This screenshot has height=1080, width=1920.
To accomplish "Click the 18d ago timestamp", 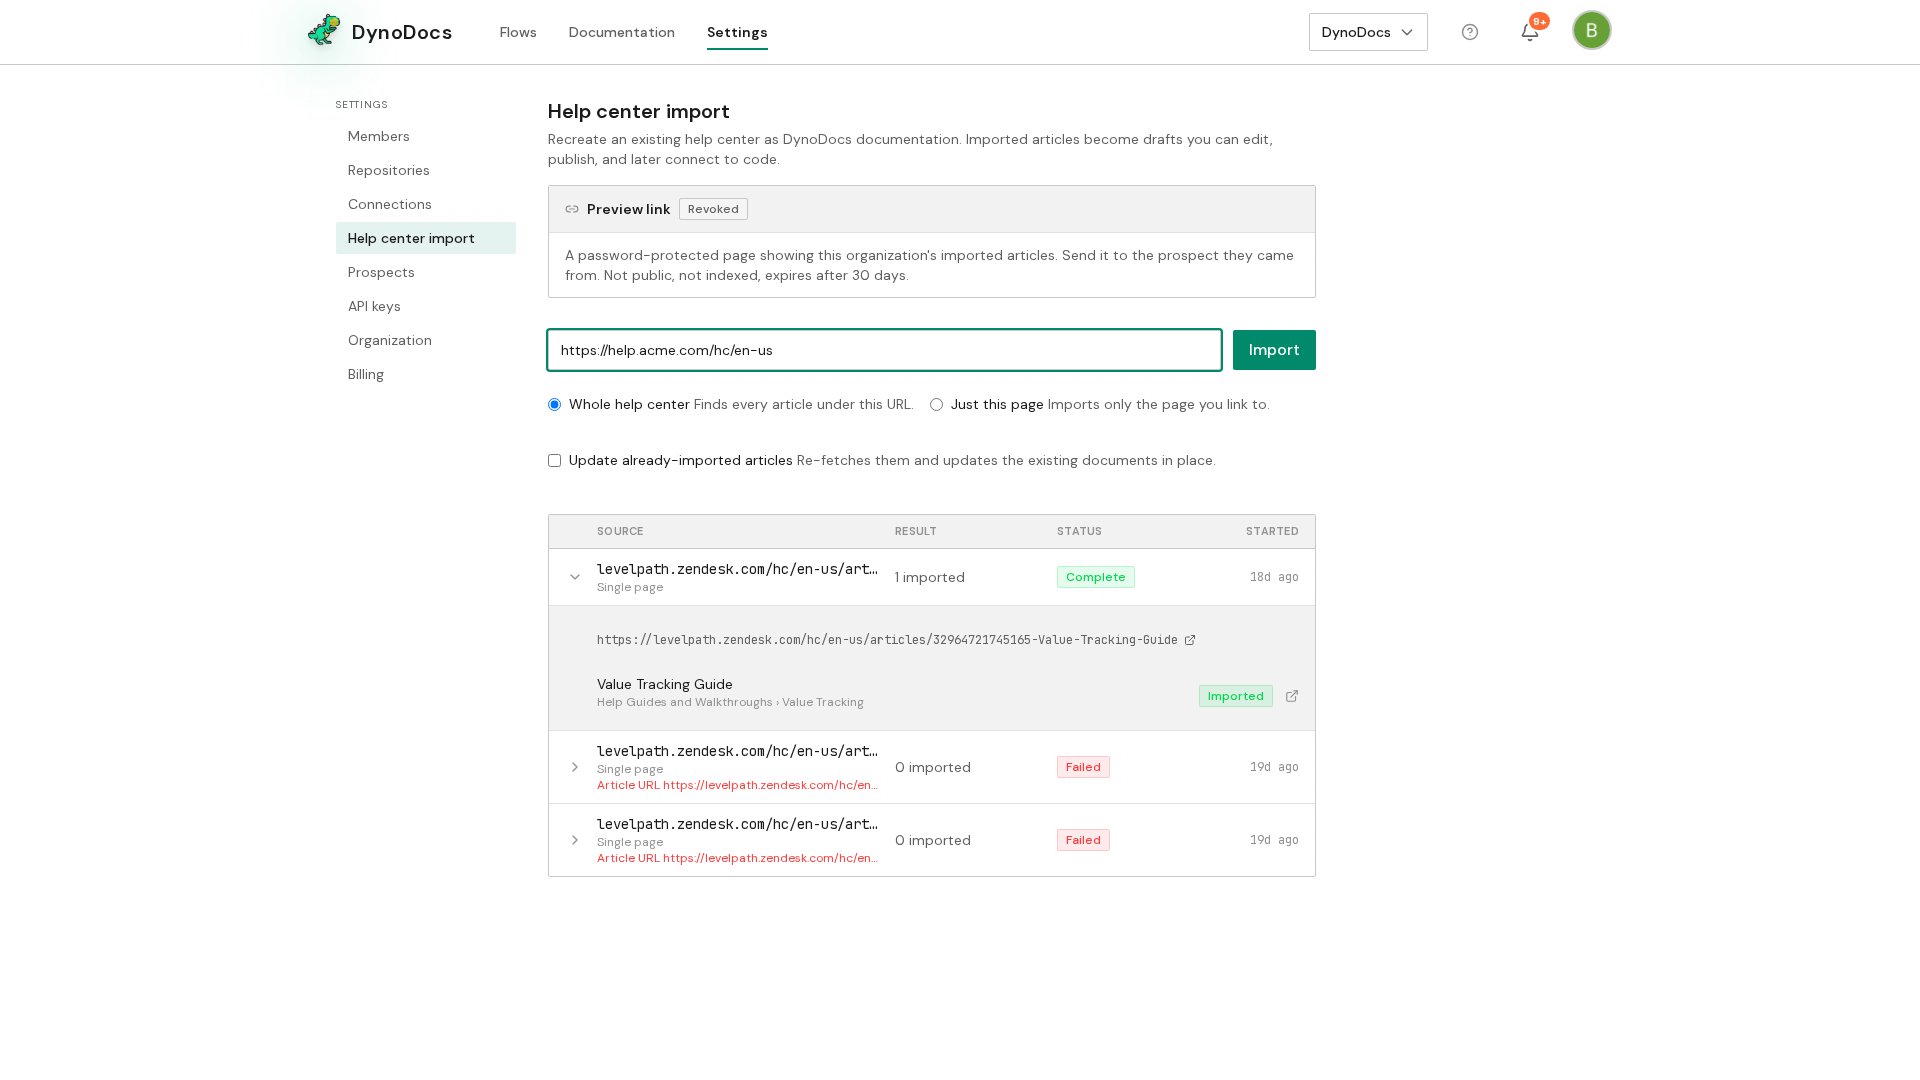I will pos(1274,577).
